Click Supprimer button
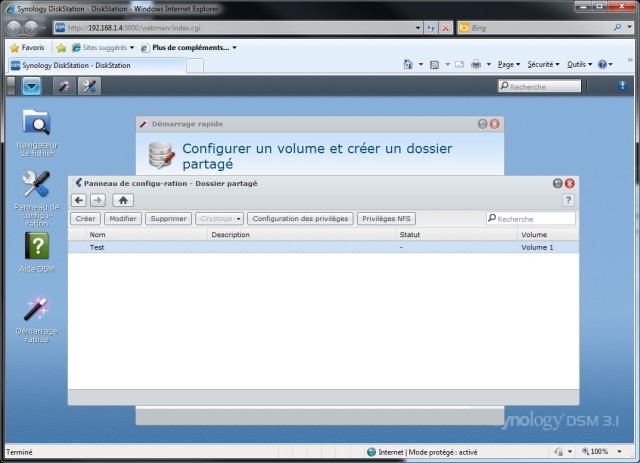640x463 pixels. 169,218
